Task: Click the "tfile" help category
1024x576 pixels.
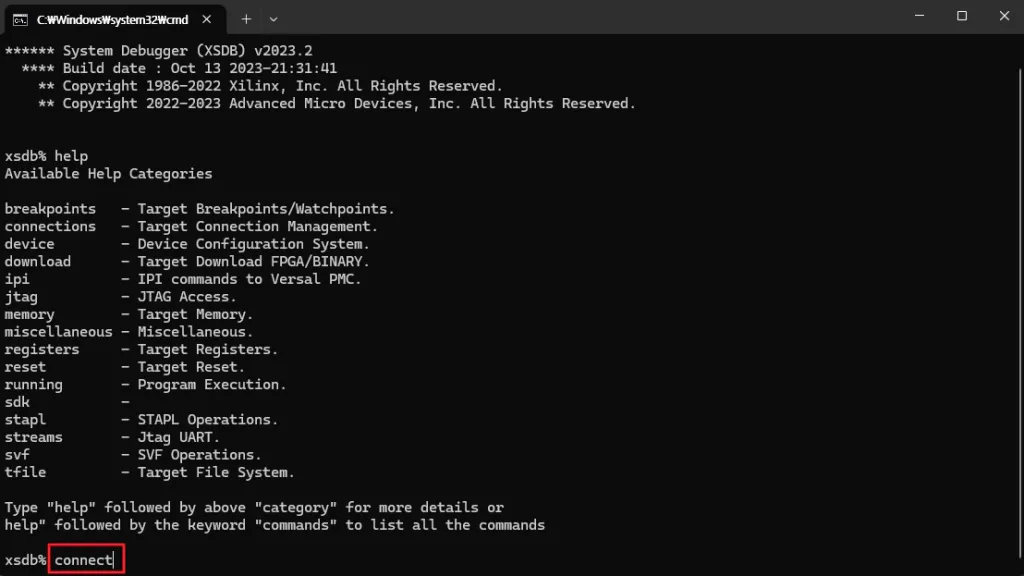Action: pyautogui.click(x=25, y=472)
